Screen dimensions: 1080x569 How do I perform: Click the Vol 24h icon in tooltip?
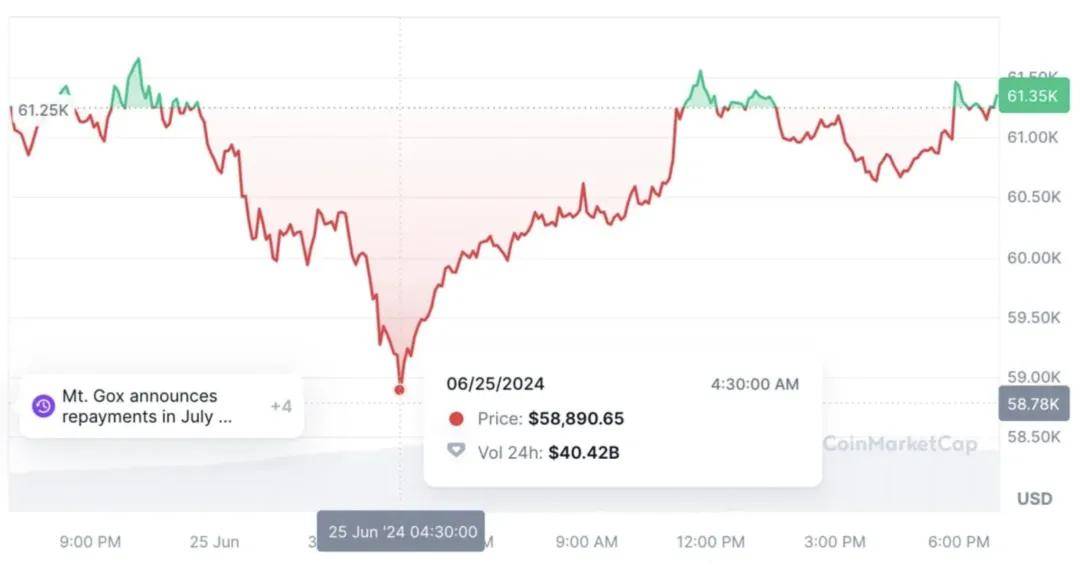click(x=456, y=452)
